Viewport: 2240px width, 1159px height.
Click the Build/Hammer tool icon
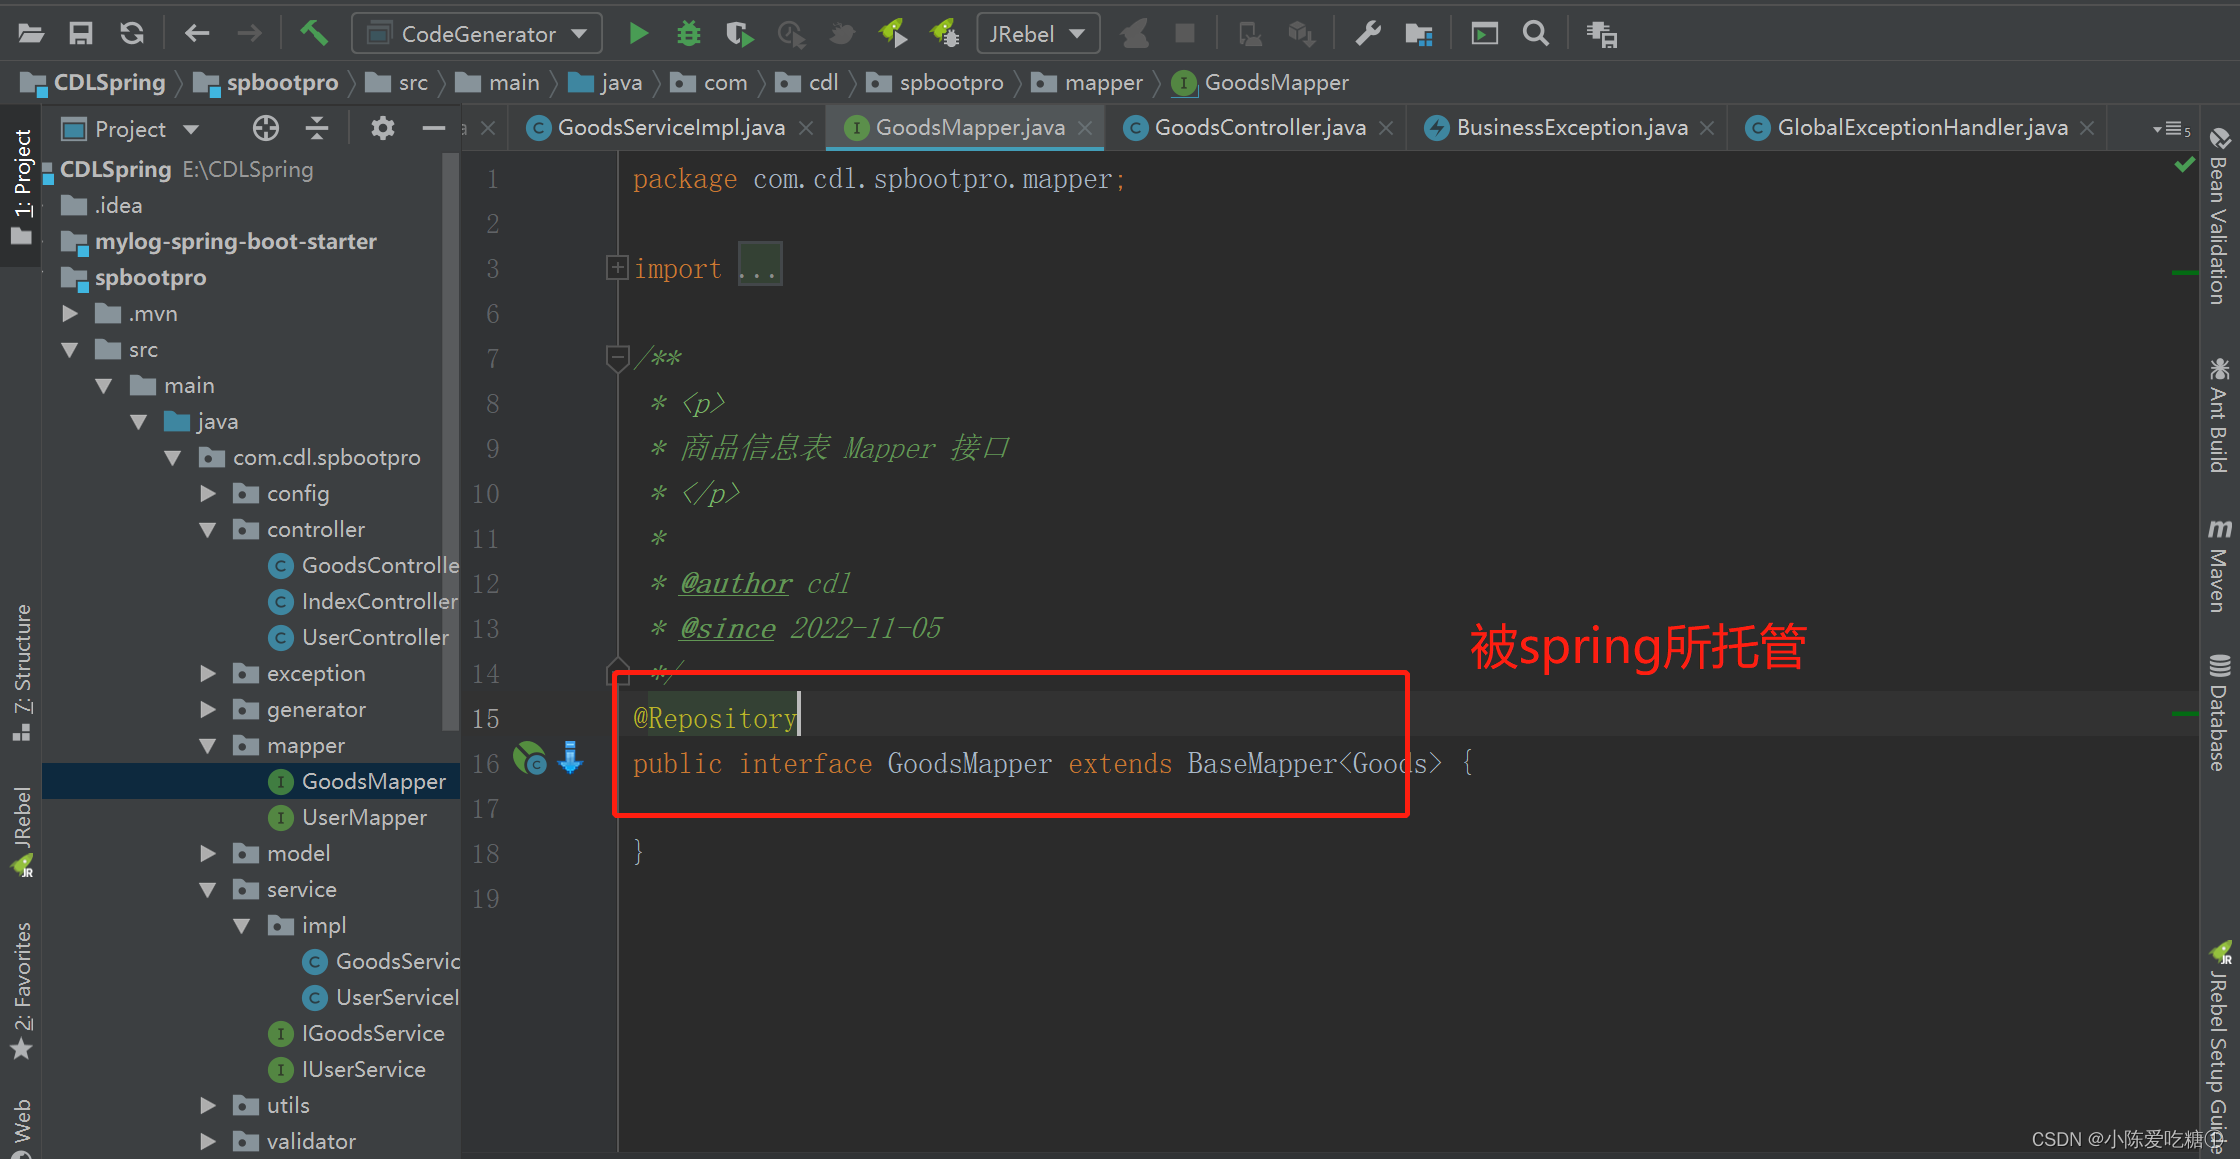(312, 33)
